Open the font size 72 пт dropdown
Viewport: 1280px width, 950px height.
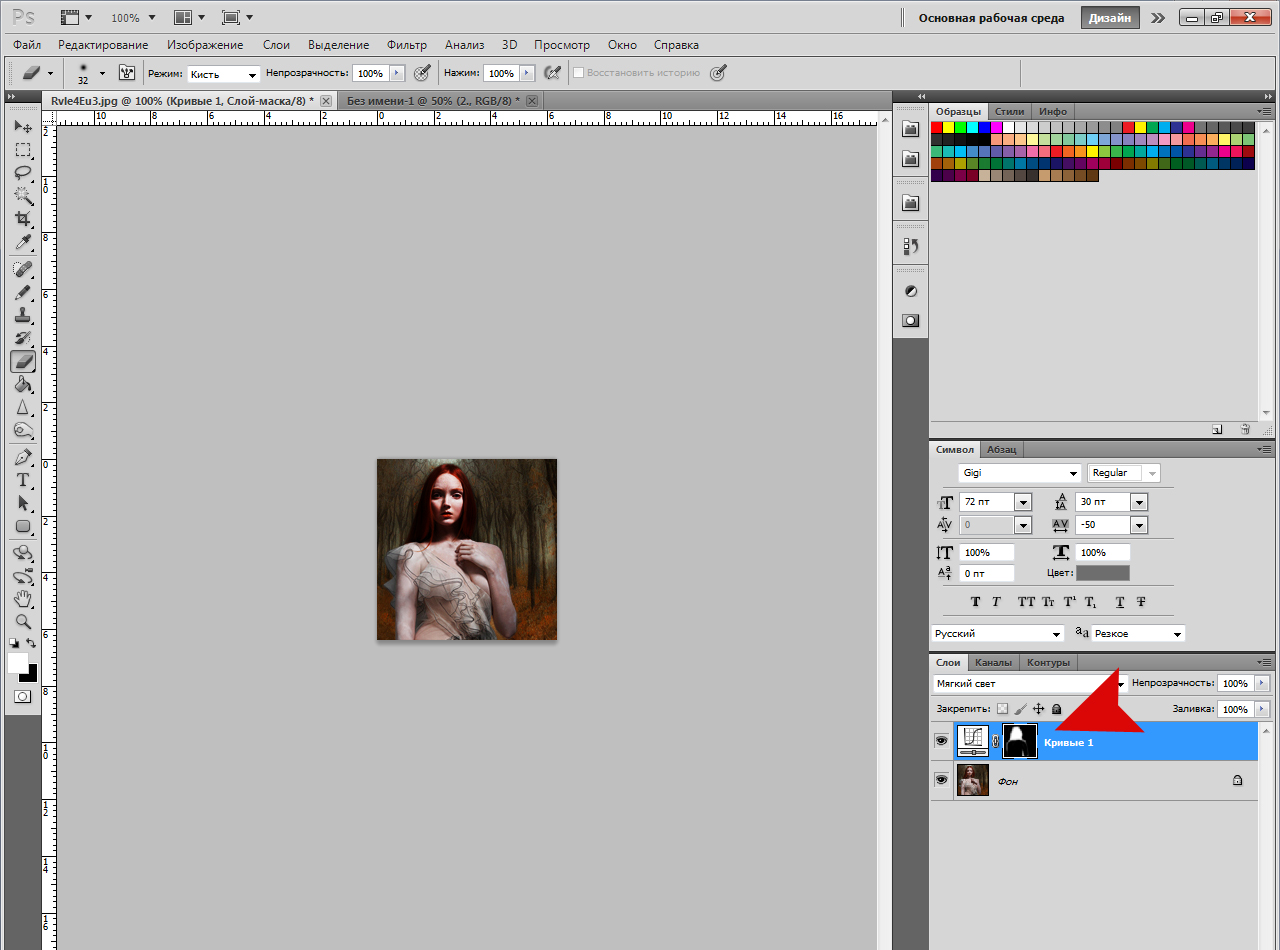(1022, 502)
